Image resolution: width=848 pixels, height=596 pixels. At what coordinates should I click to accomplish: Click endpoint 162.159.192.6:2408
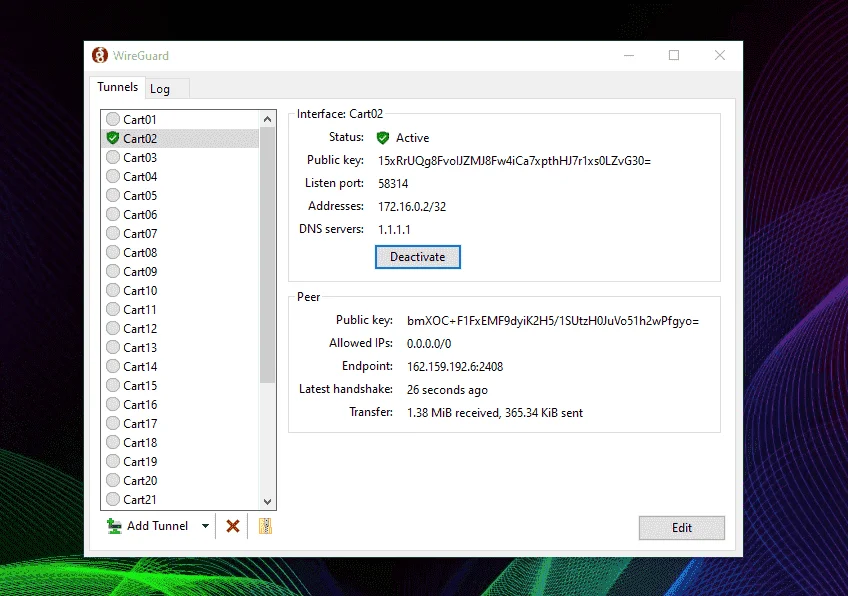pos(455,367)
